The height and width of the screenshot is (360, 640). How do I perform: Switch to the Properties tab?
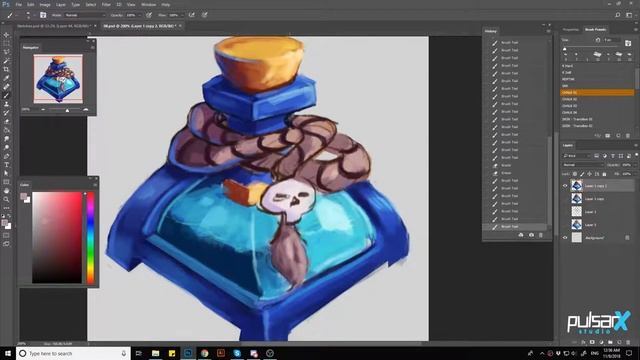pos(571,29)
